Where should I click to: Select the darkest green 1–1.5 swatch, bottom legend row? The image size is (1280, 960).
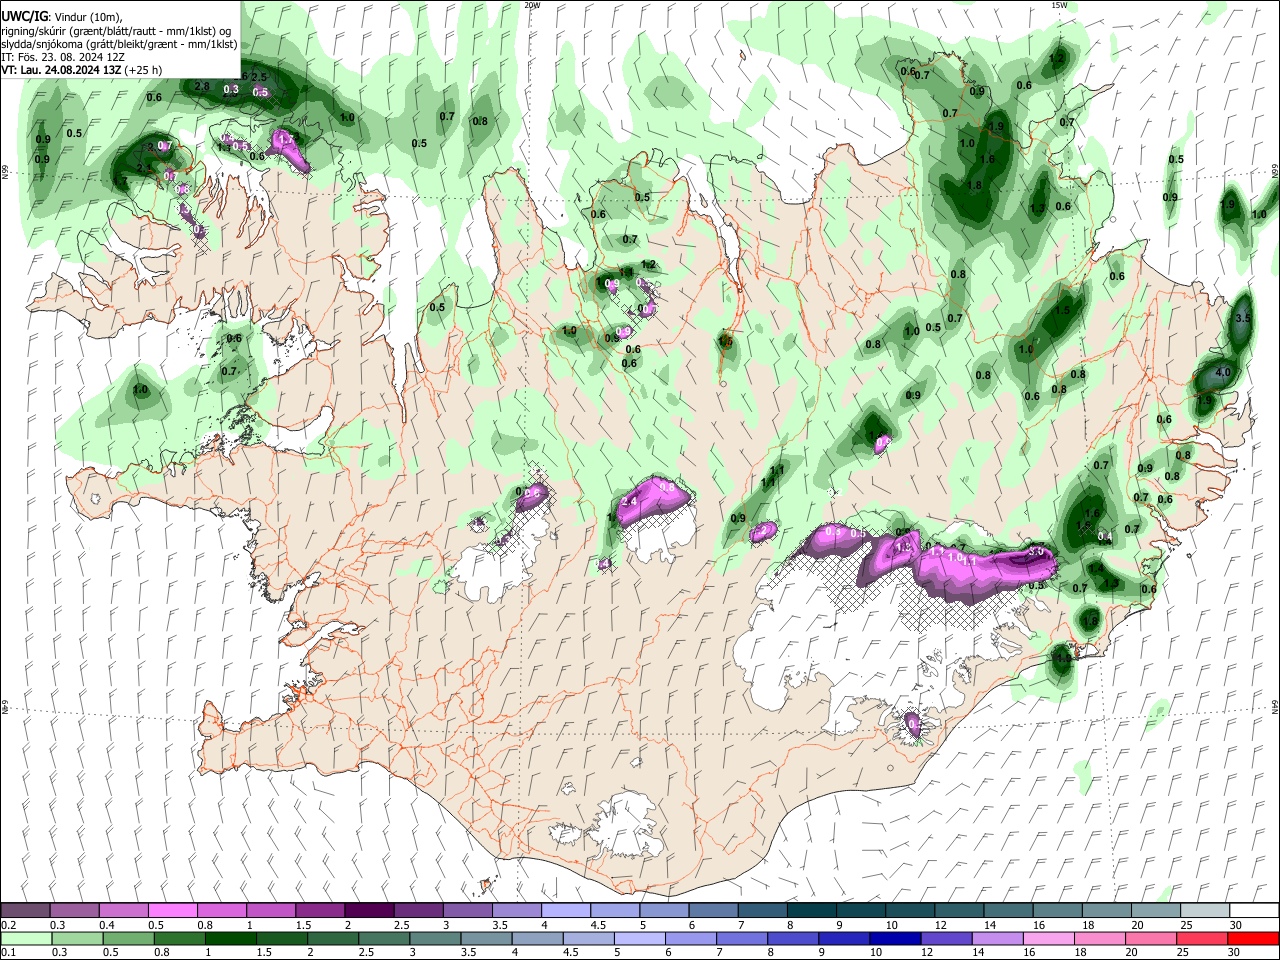[x=230, y=938]
